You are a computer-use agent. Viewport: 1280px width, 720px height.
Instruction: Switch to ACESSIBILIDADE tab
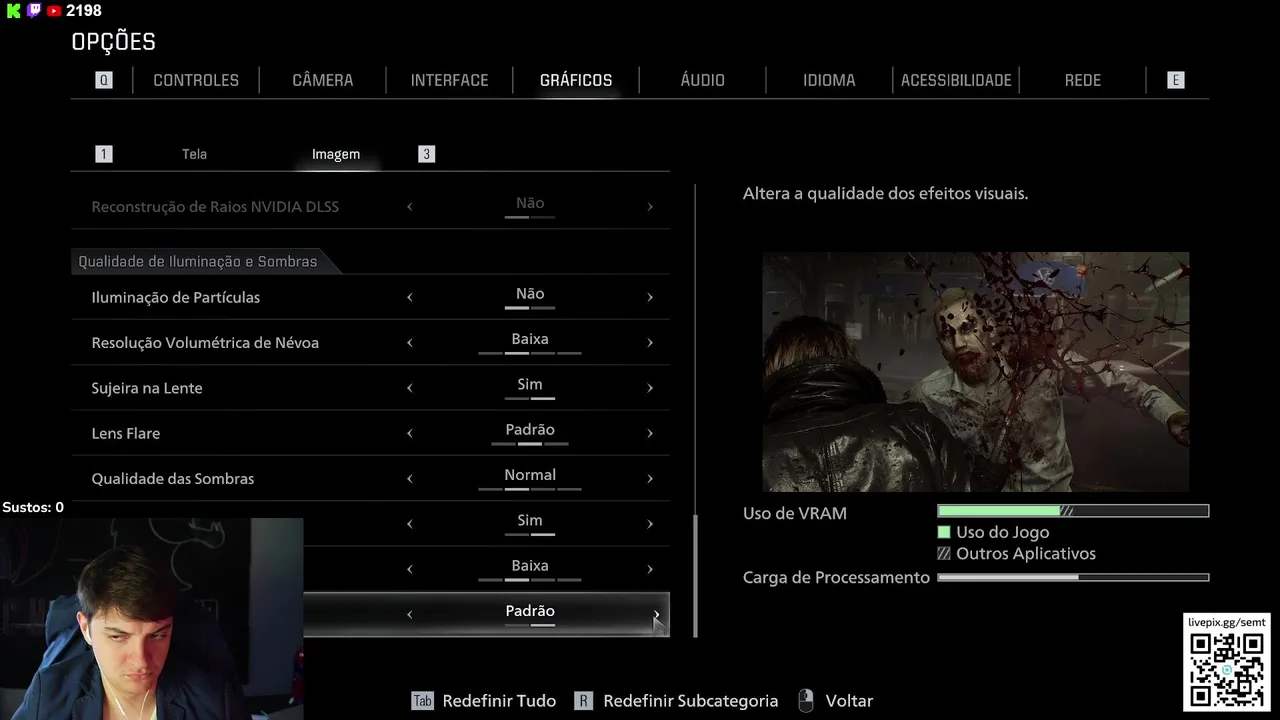pos(956,80)
